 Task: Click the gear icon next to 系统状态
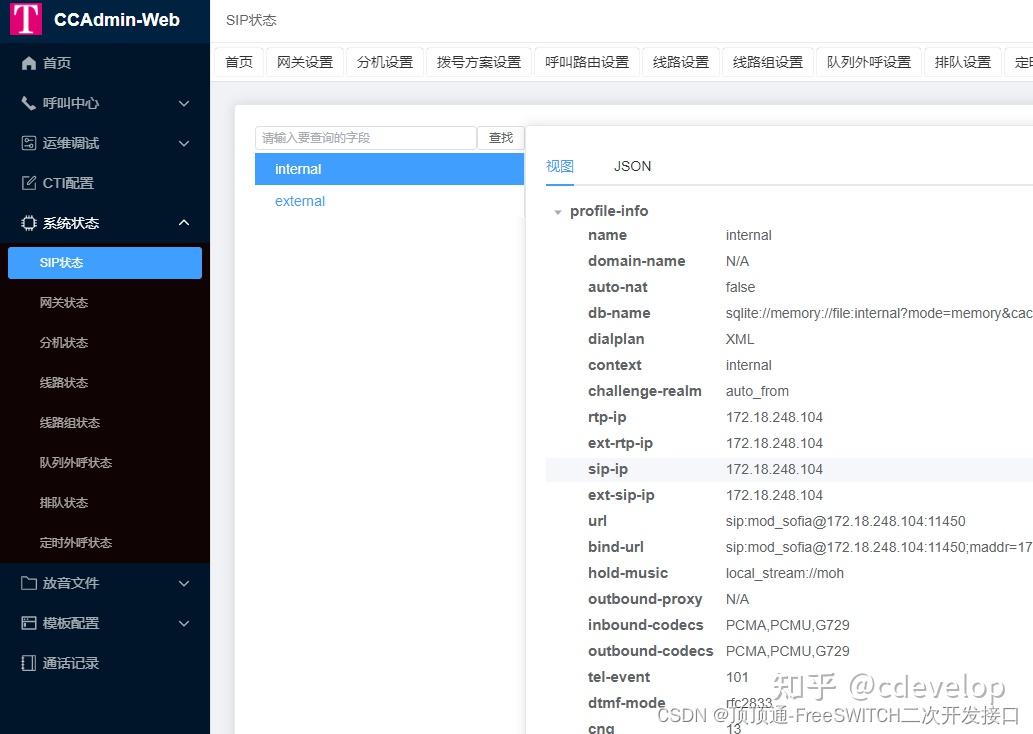28,222
